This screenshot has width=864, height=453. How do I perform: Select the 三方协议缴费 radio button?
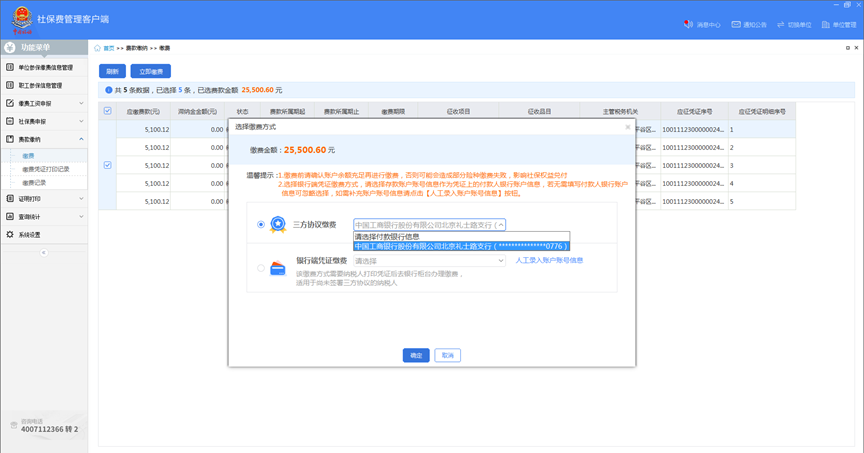[261, 224]
